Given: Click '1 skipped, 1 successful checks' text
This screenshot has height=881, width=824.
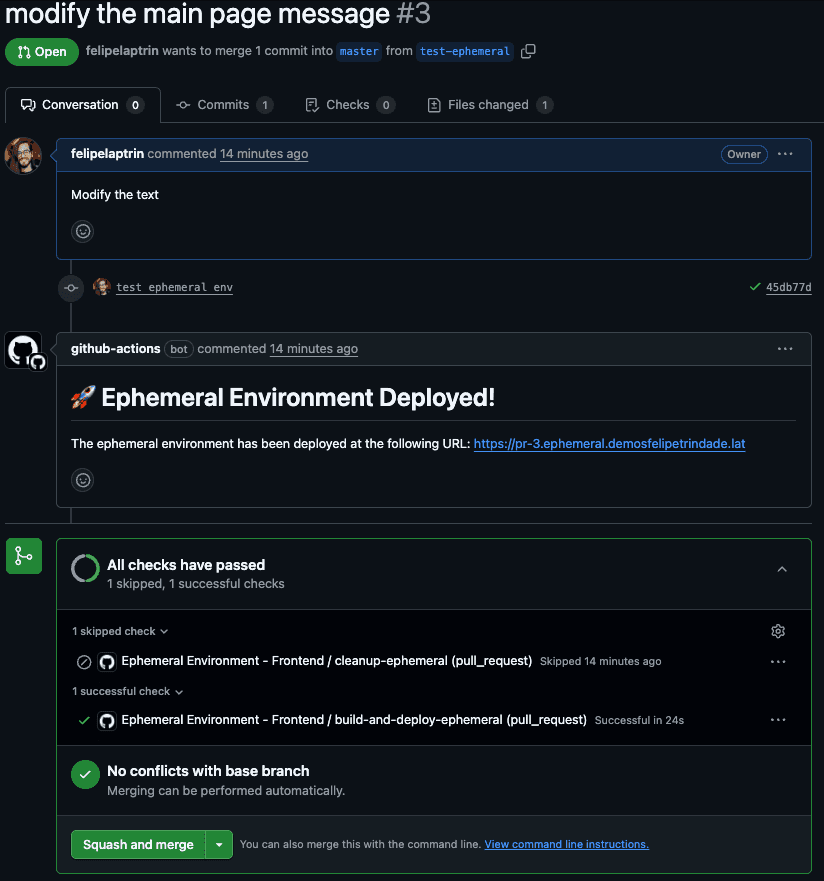Looking at the screenshot, I should [195, 584].
